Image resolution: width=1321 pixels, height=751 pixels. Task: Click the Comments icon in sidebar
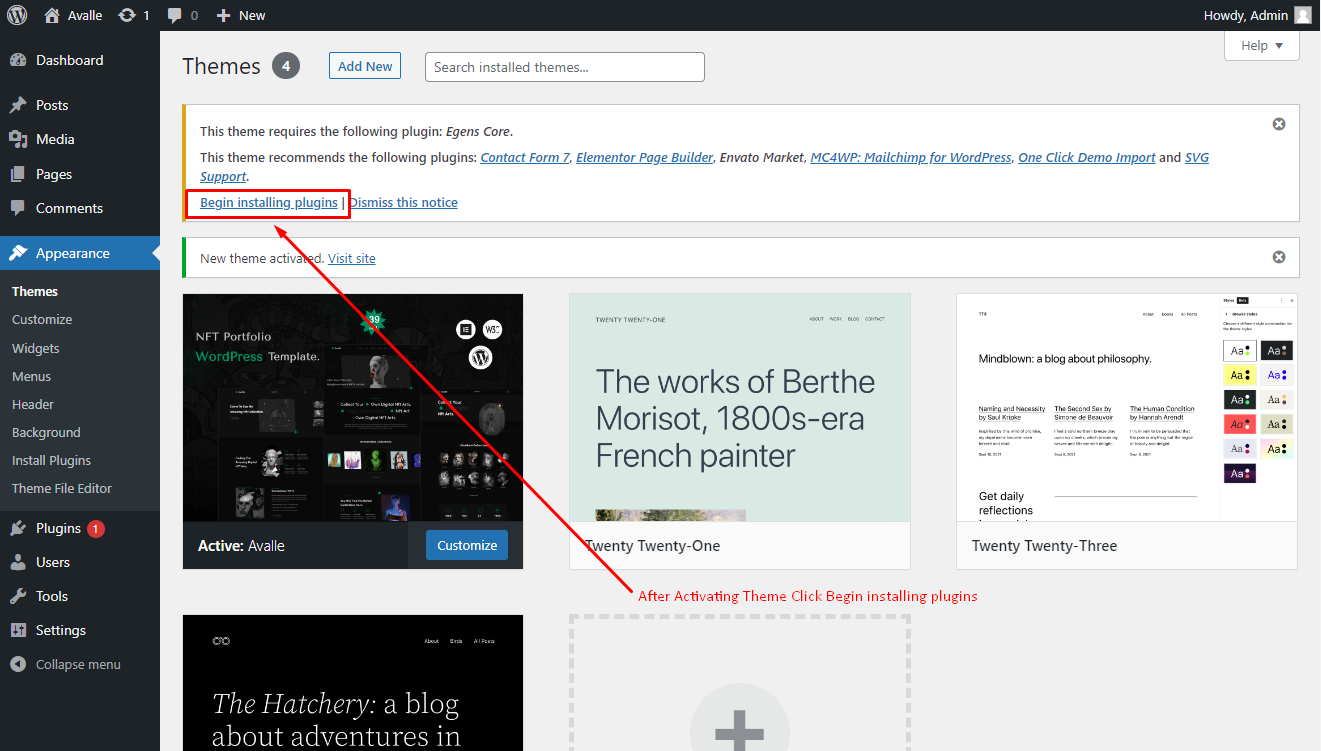[18, 208]
